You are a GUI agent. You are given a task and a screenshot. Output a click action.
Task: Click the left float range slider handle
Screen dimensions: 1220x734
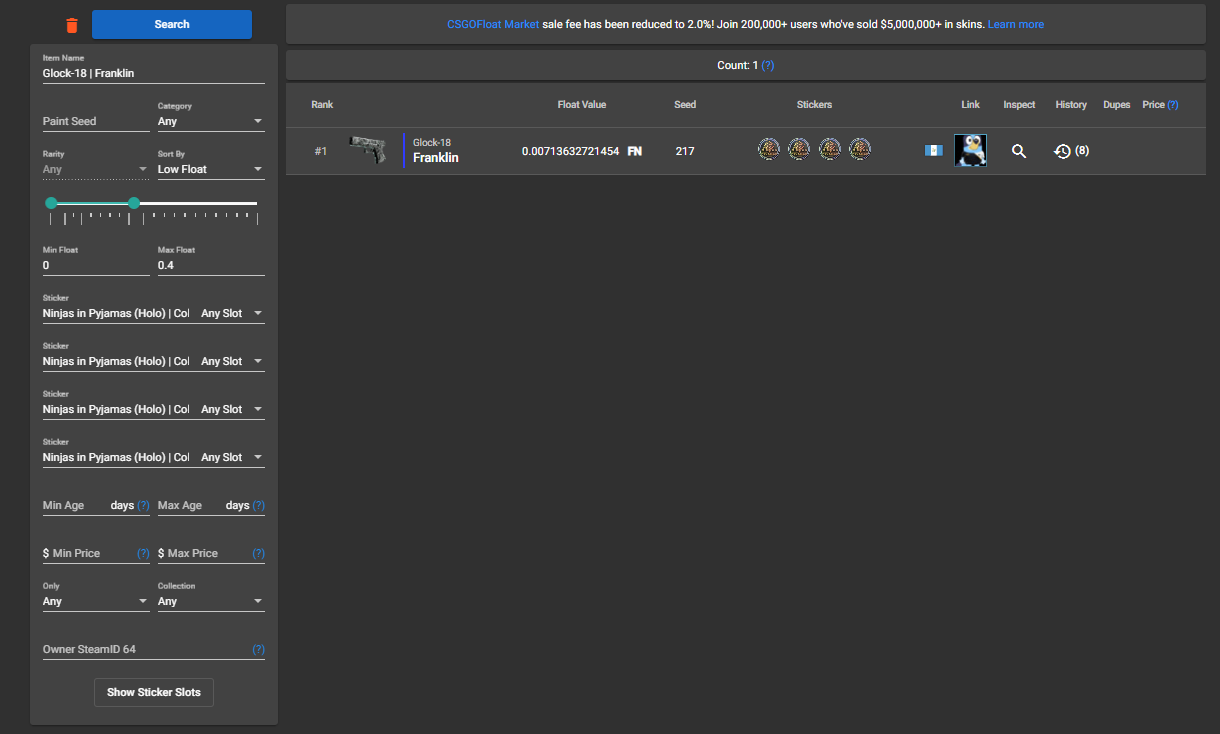(x=51, y=203)
